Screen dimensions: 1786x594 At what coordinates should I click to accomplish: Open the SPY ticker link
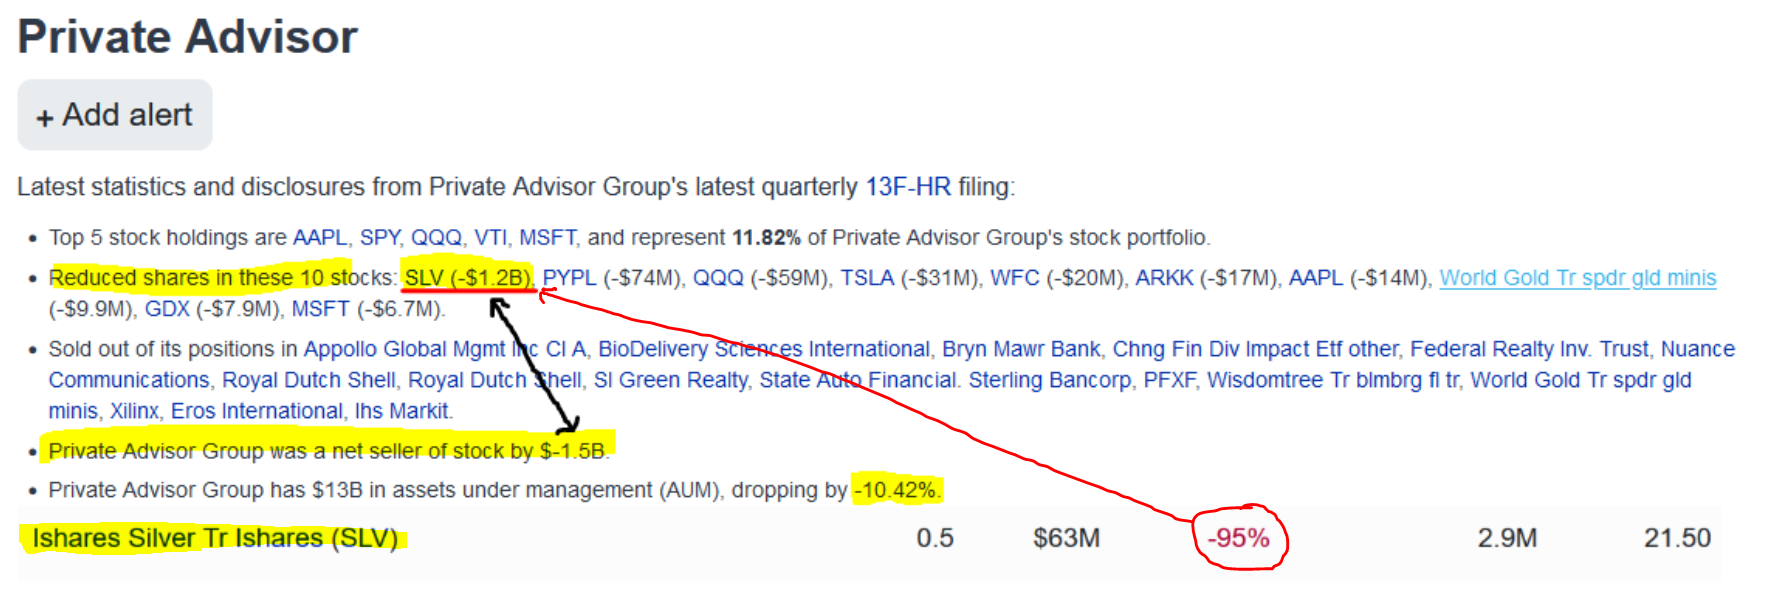coord(380,237)
